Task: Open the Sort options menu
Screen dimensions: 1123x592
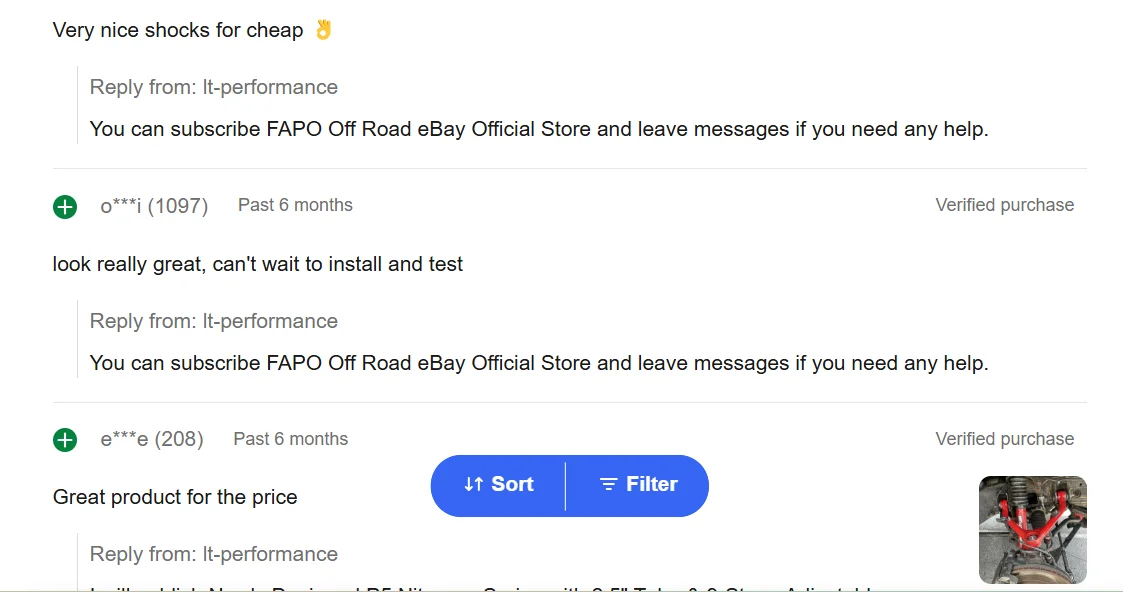Action: (499, 485)
